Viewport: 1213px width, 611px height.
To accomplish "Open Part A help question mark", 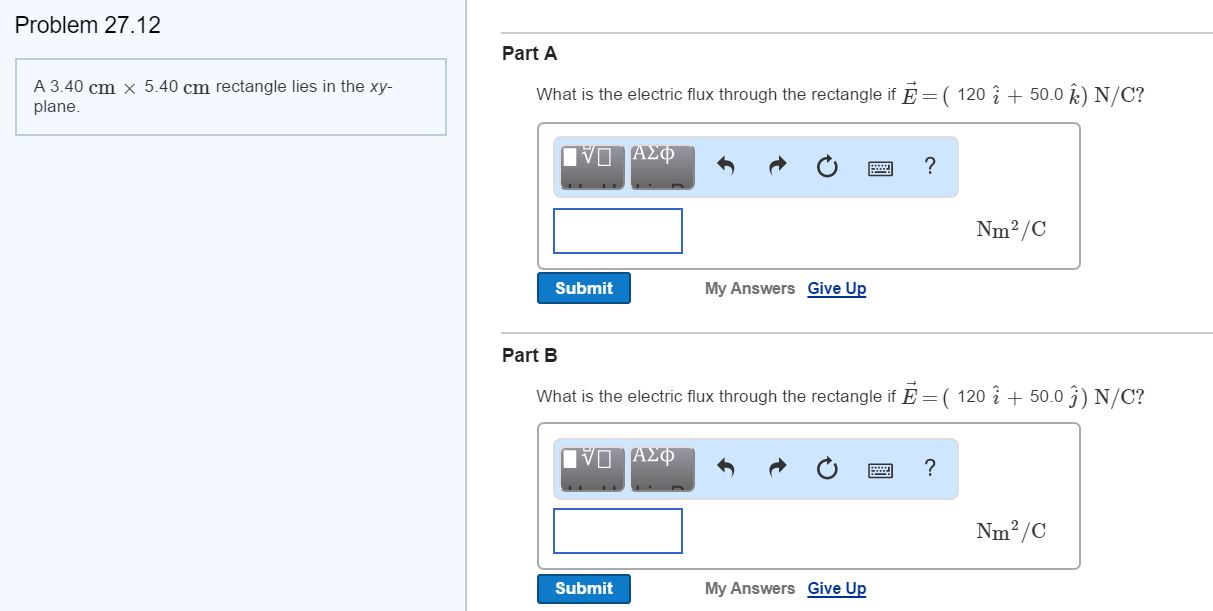I will pos(931,167).
